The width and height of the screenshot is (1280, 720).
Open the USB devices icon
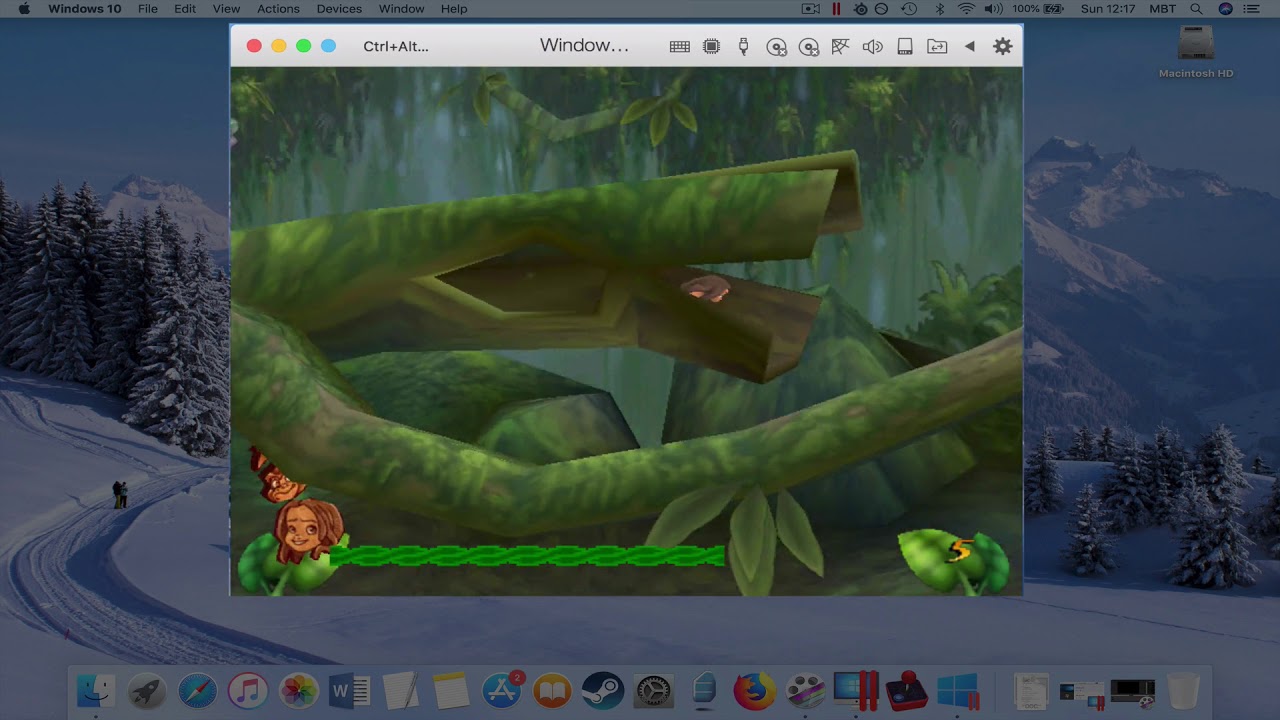(743, 46)
